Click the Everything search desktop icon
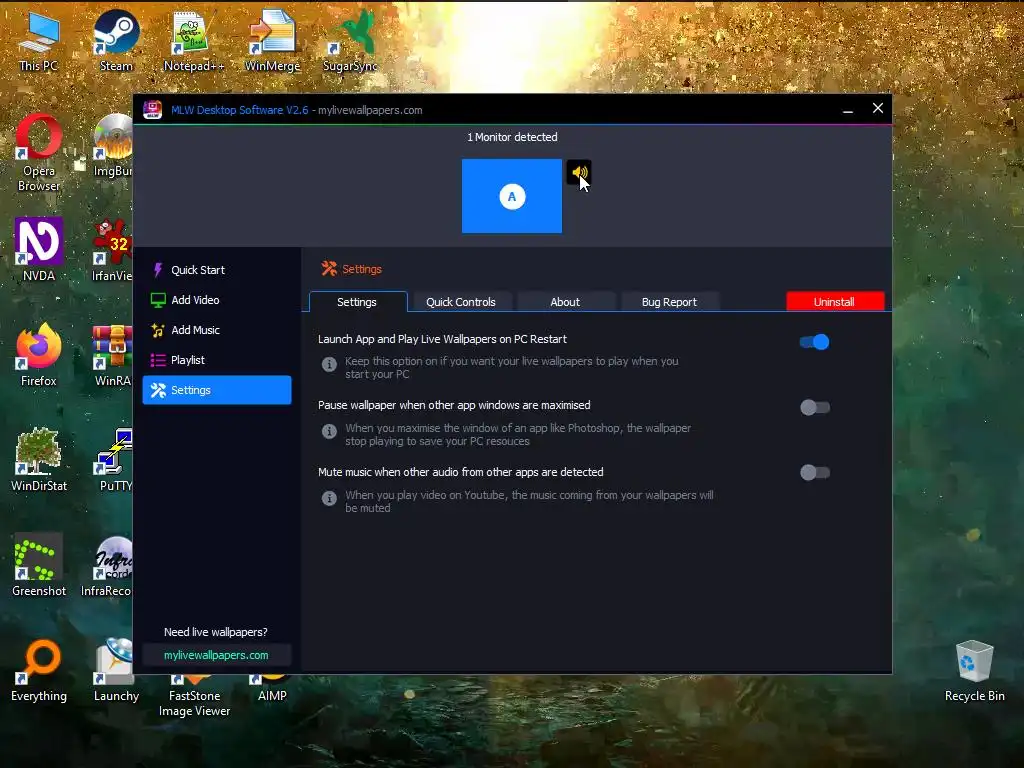Image resolution: width=1024 pixels, height=768 pixels. coord(39,671)
